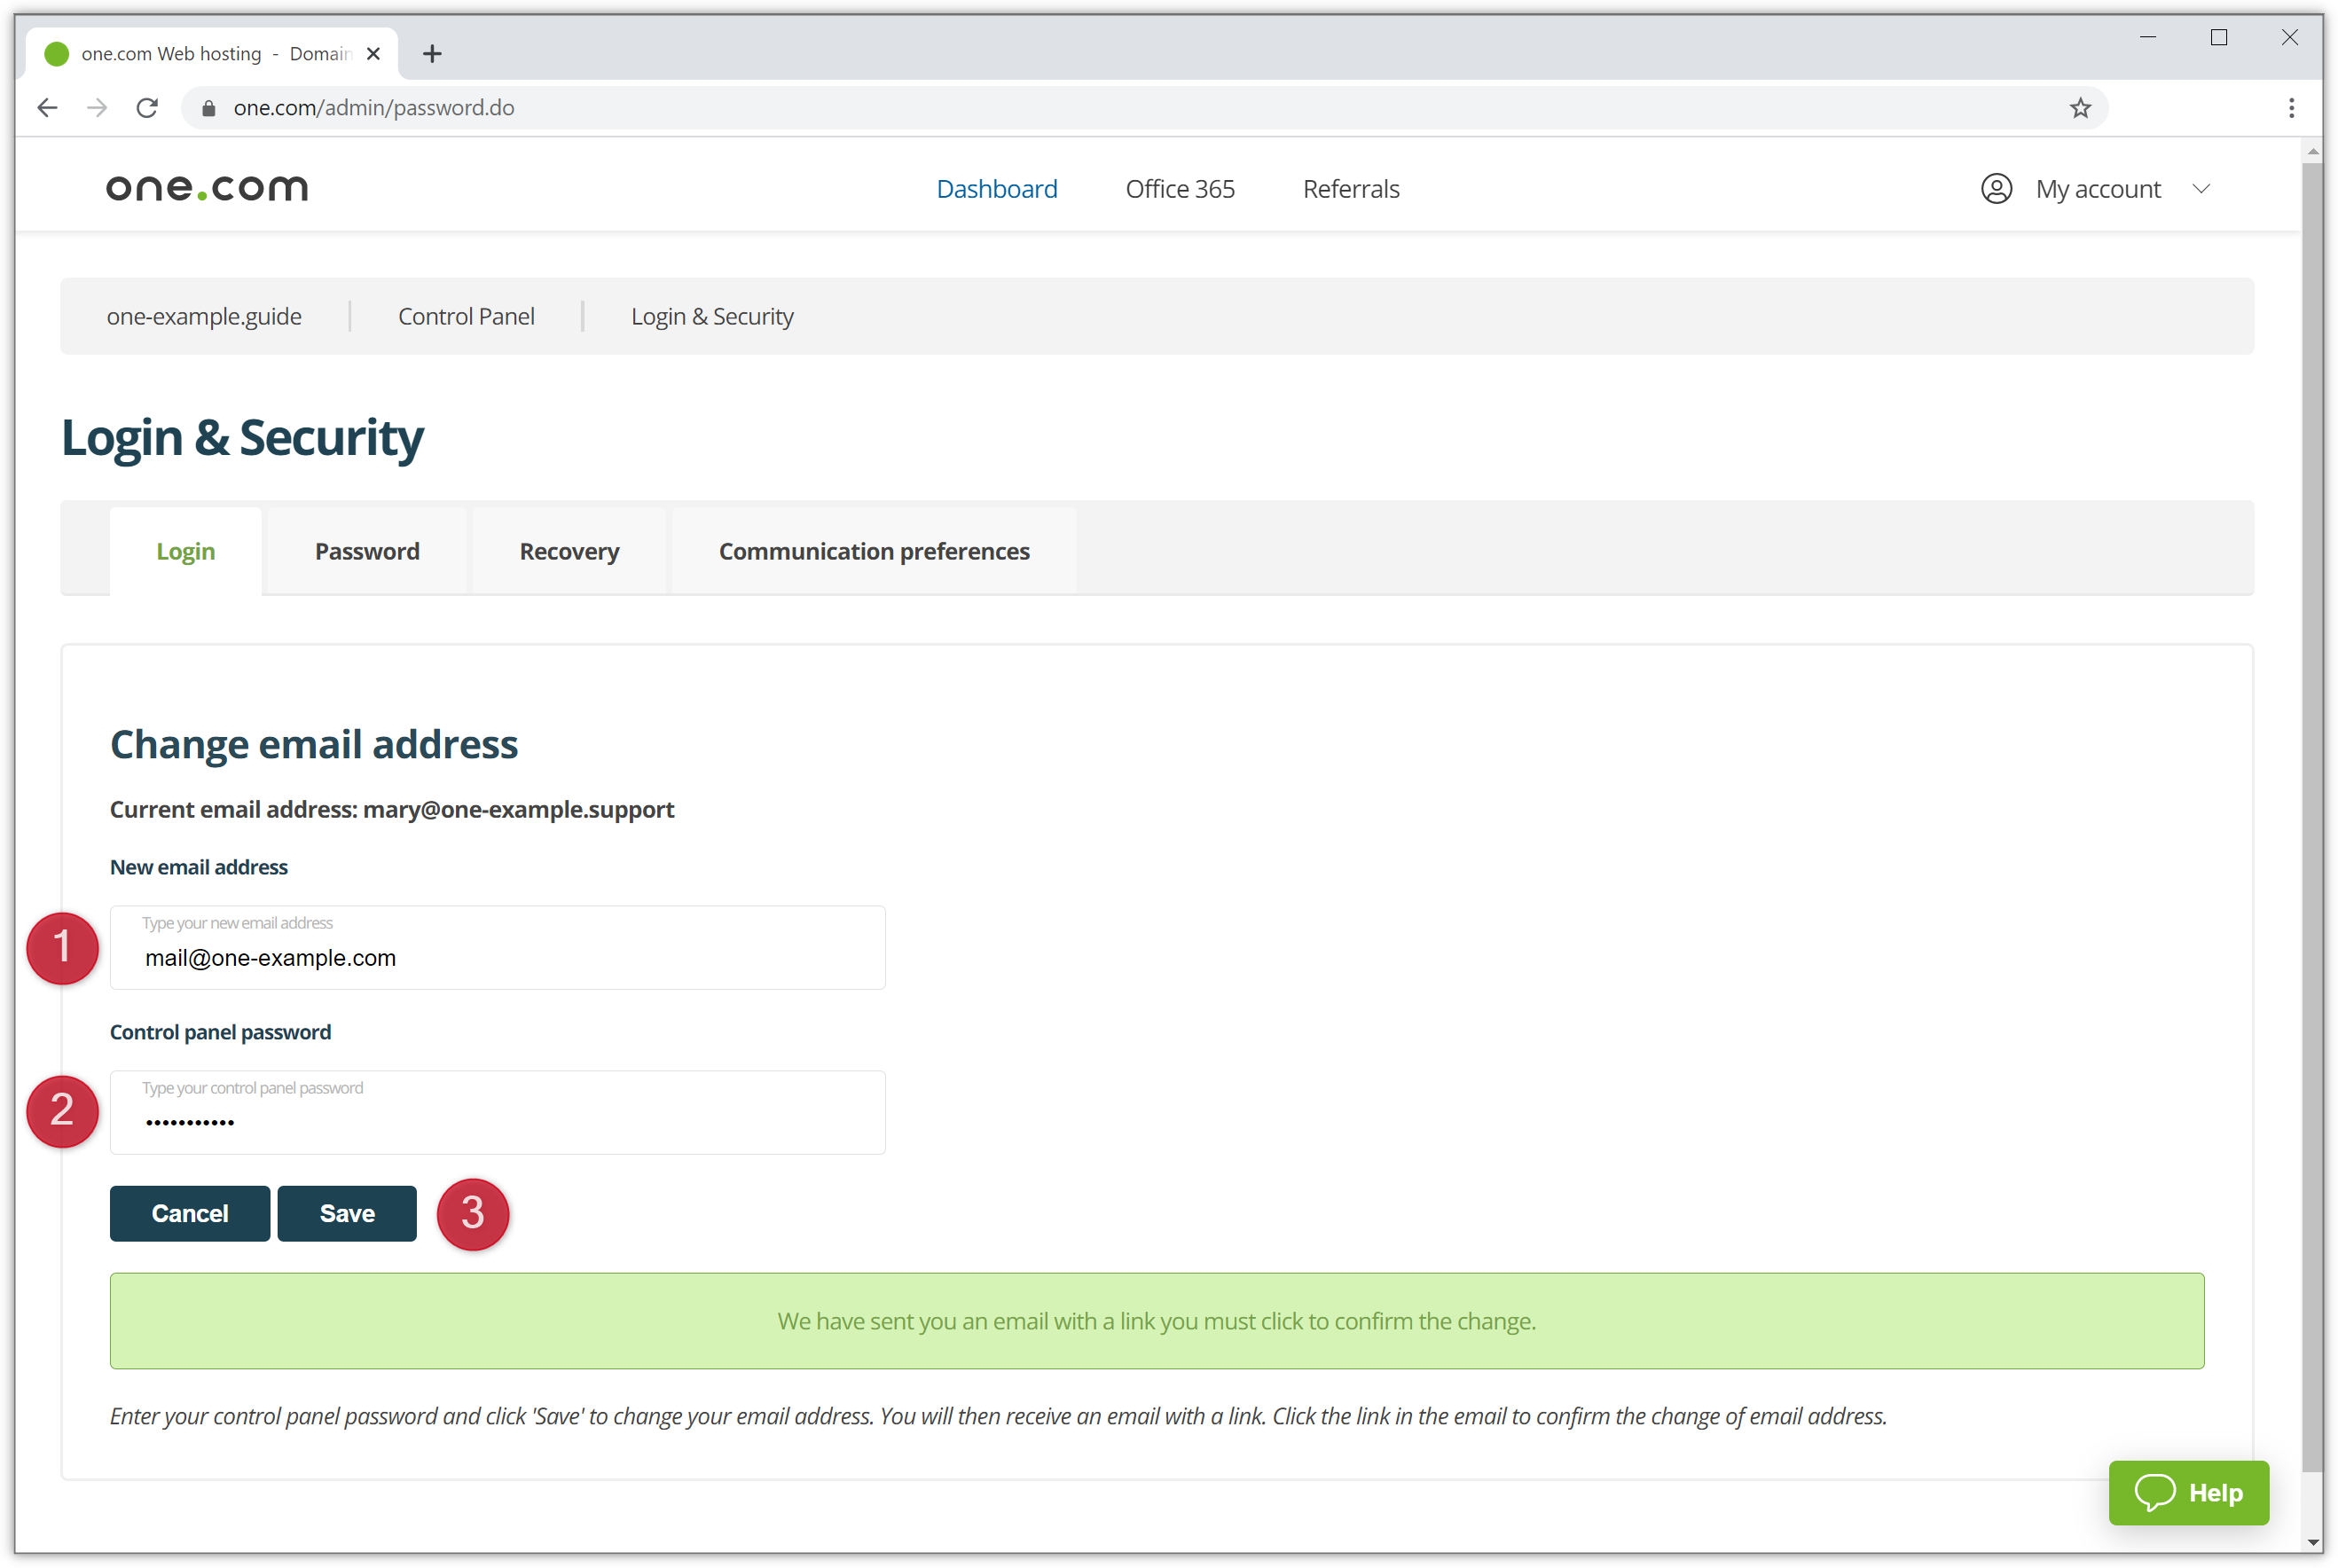
Task: Switch to the Recovery tab
Action: pyautogui.click(x=569, y=550)
